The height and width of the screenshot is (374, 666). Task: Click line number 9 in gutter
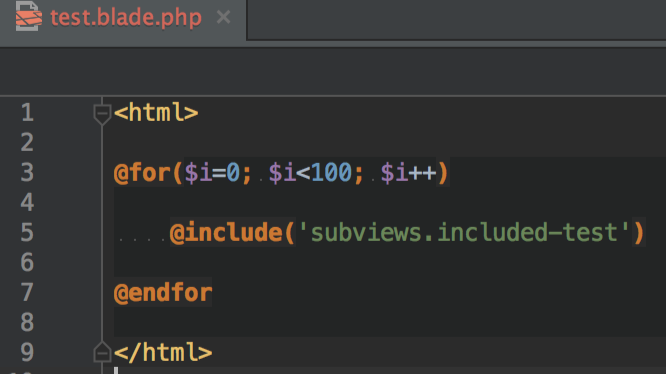coord(27,352)
